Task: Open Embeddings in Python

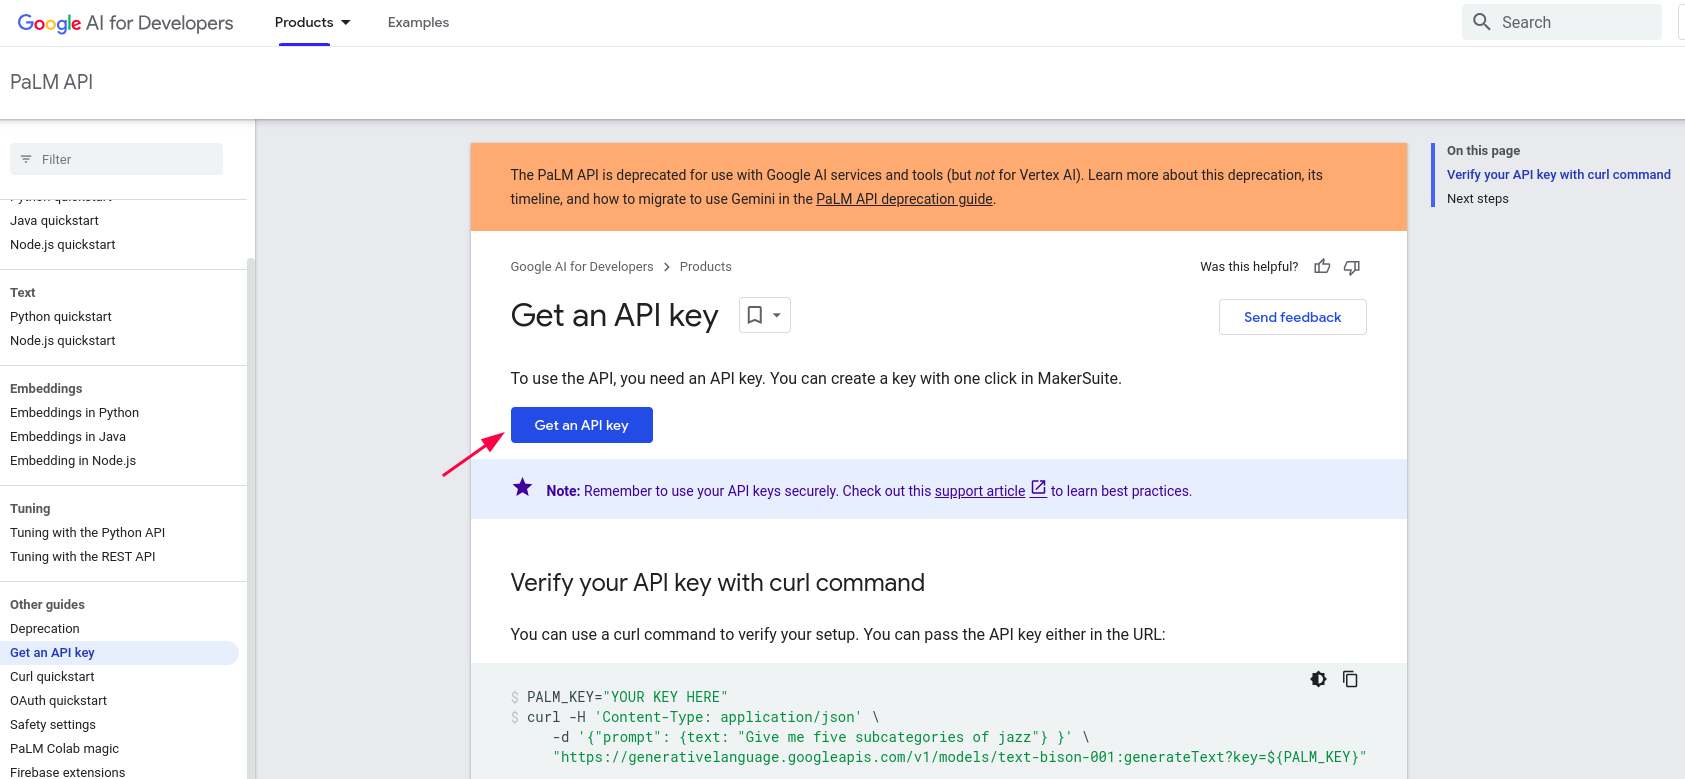Action: pyautogui.click(x=75, y=412)
